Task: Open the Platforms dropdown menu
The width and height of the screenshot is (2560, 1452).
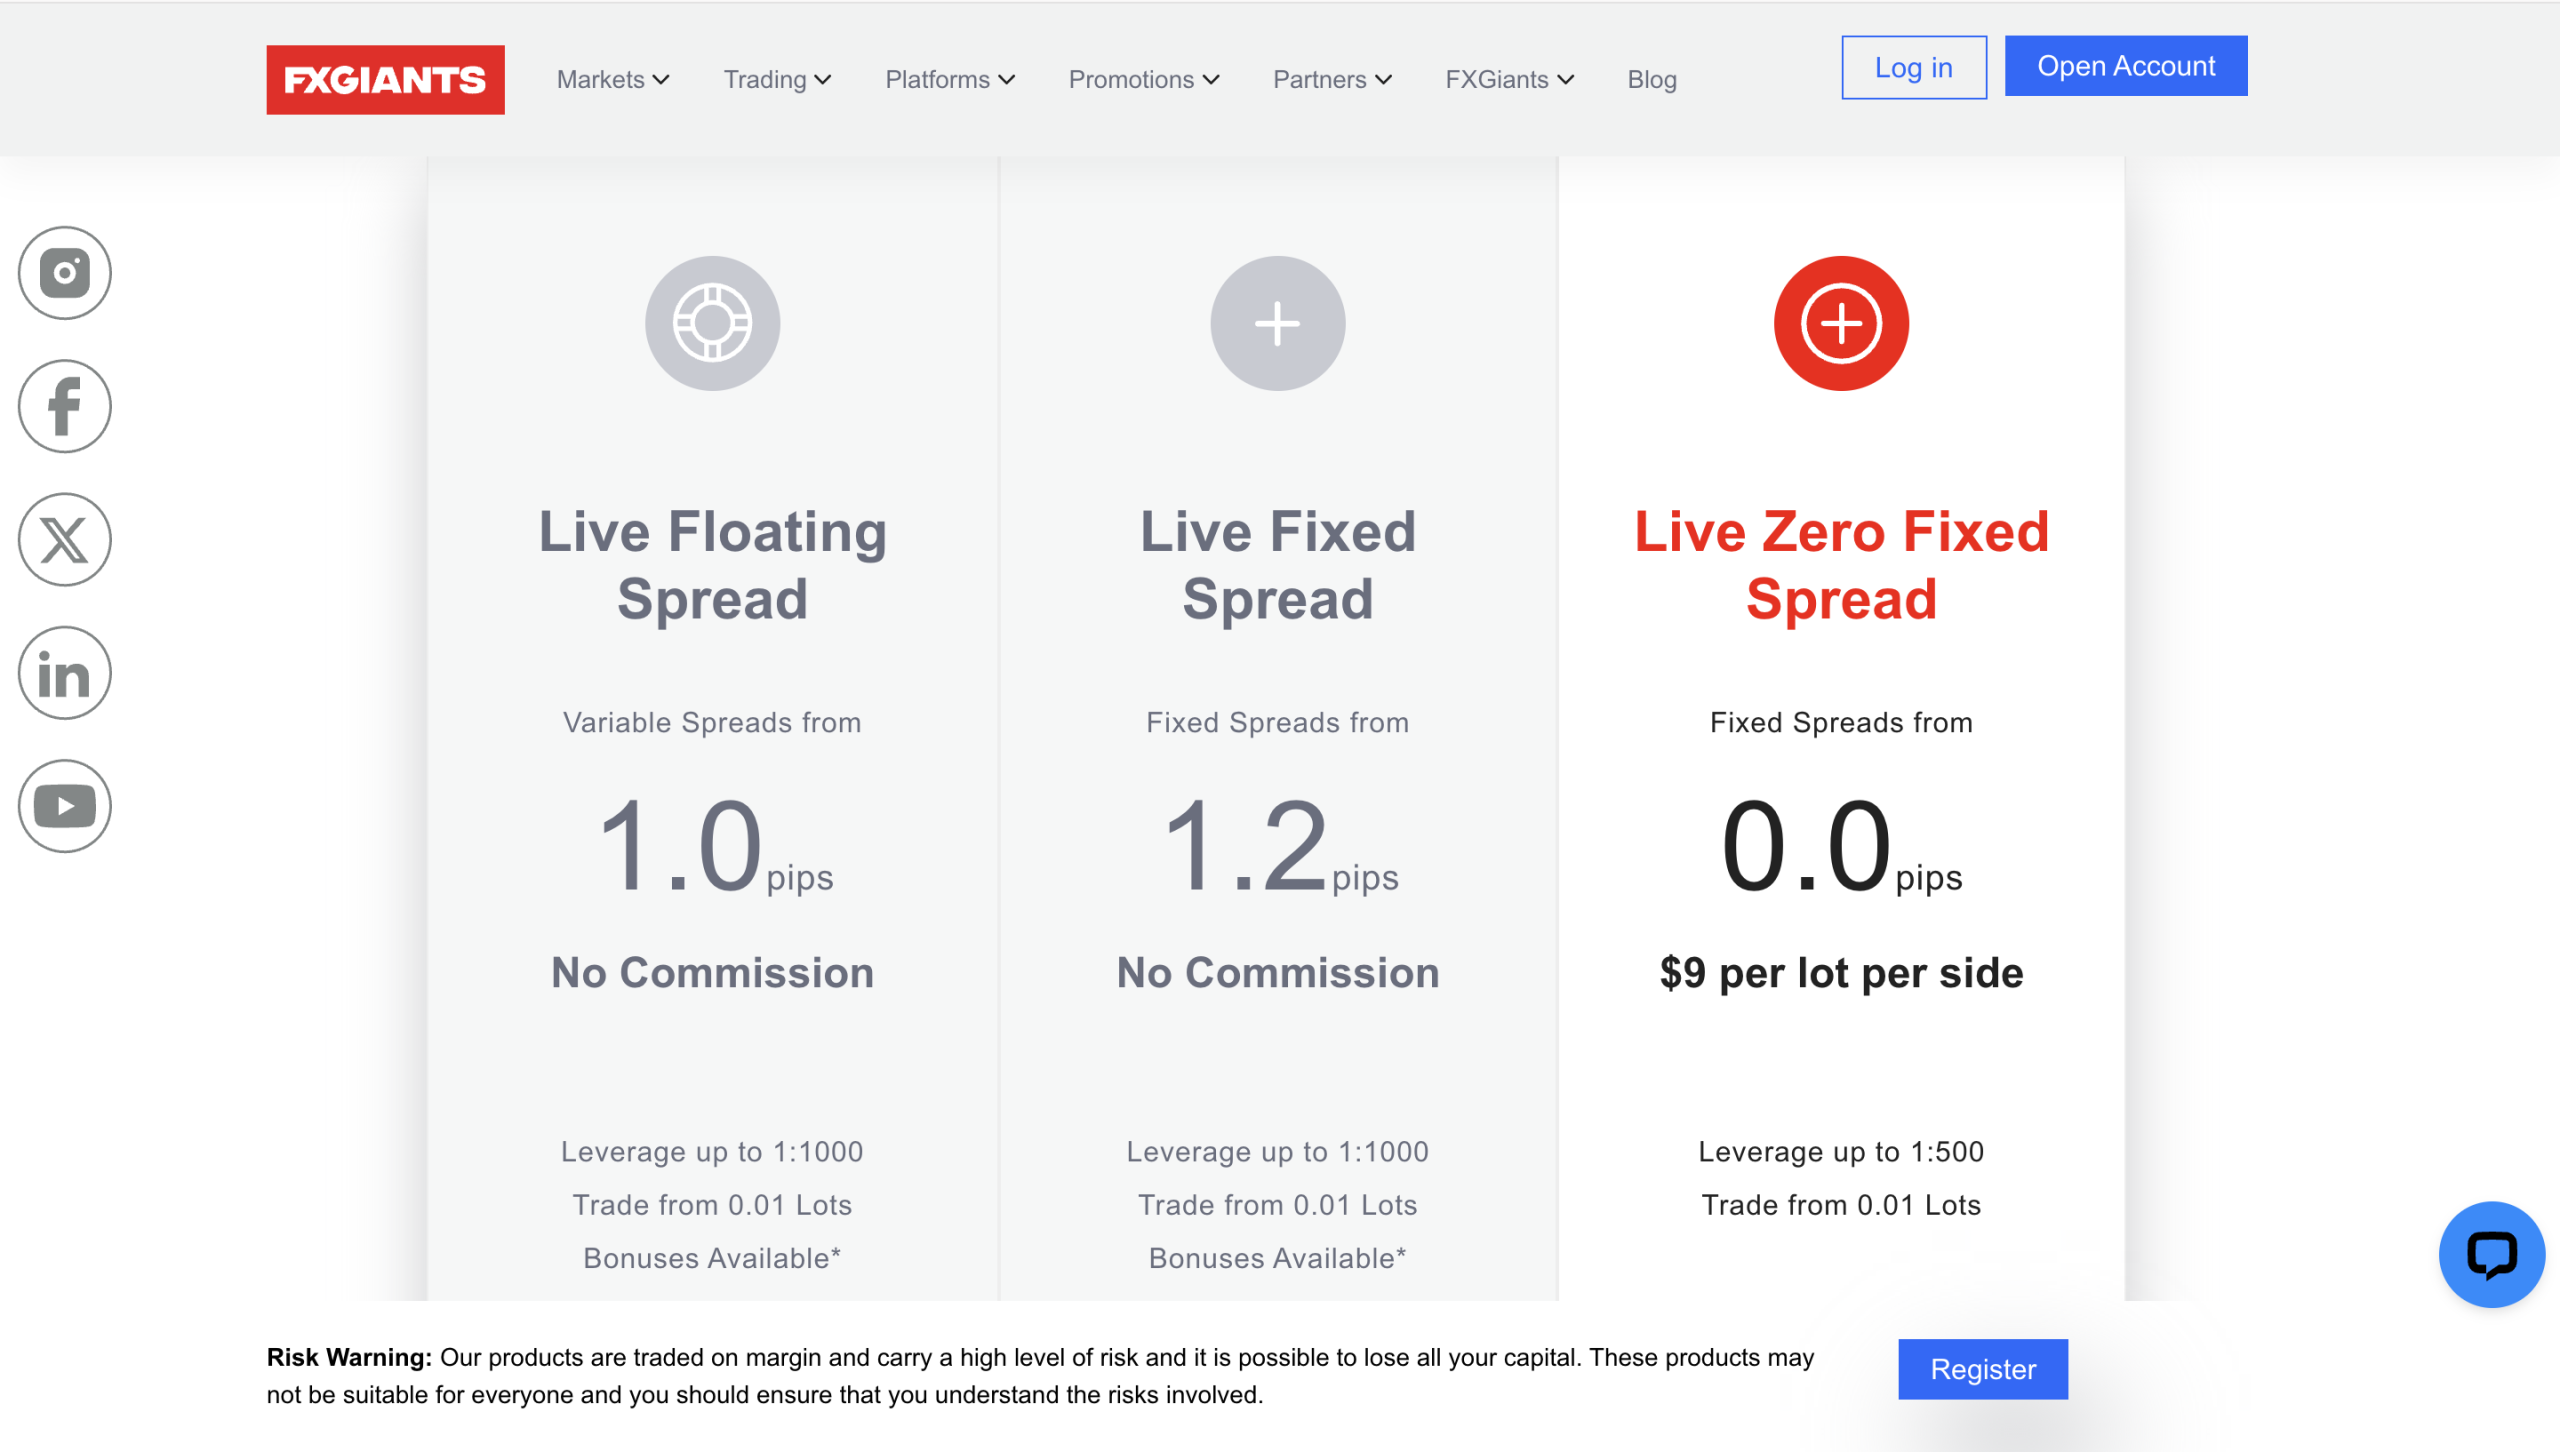Action: point(950,80)
